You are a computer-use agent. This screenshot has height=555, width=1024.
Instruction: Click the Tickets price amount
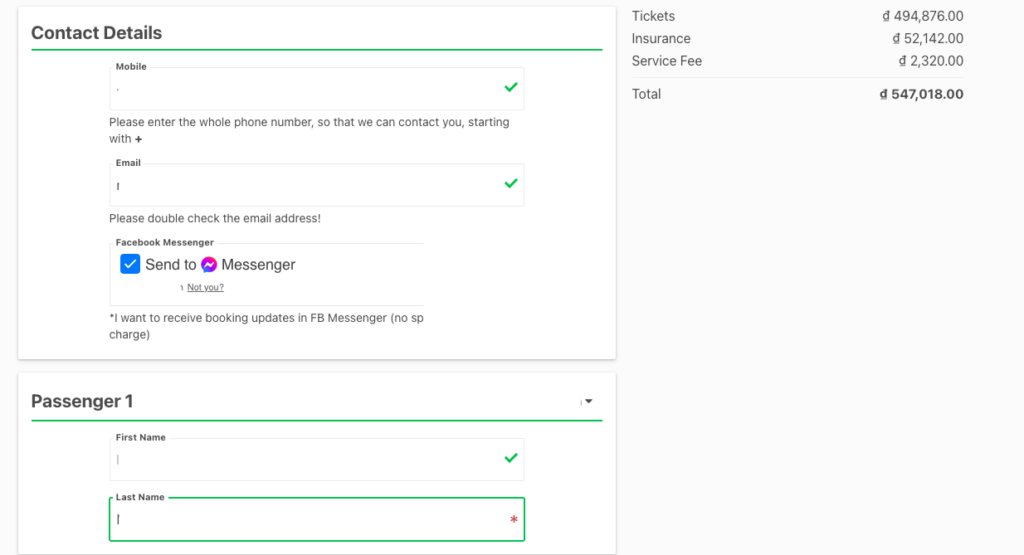click(x=922, y=16)
